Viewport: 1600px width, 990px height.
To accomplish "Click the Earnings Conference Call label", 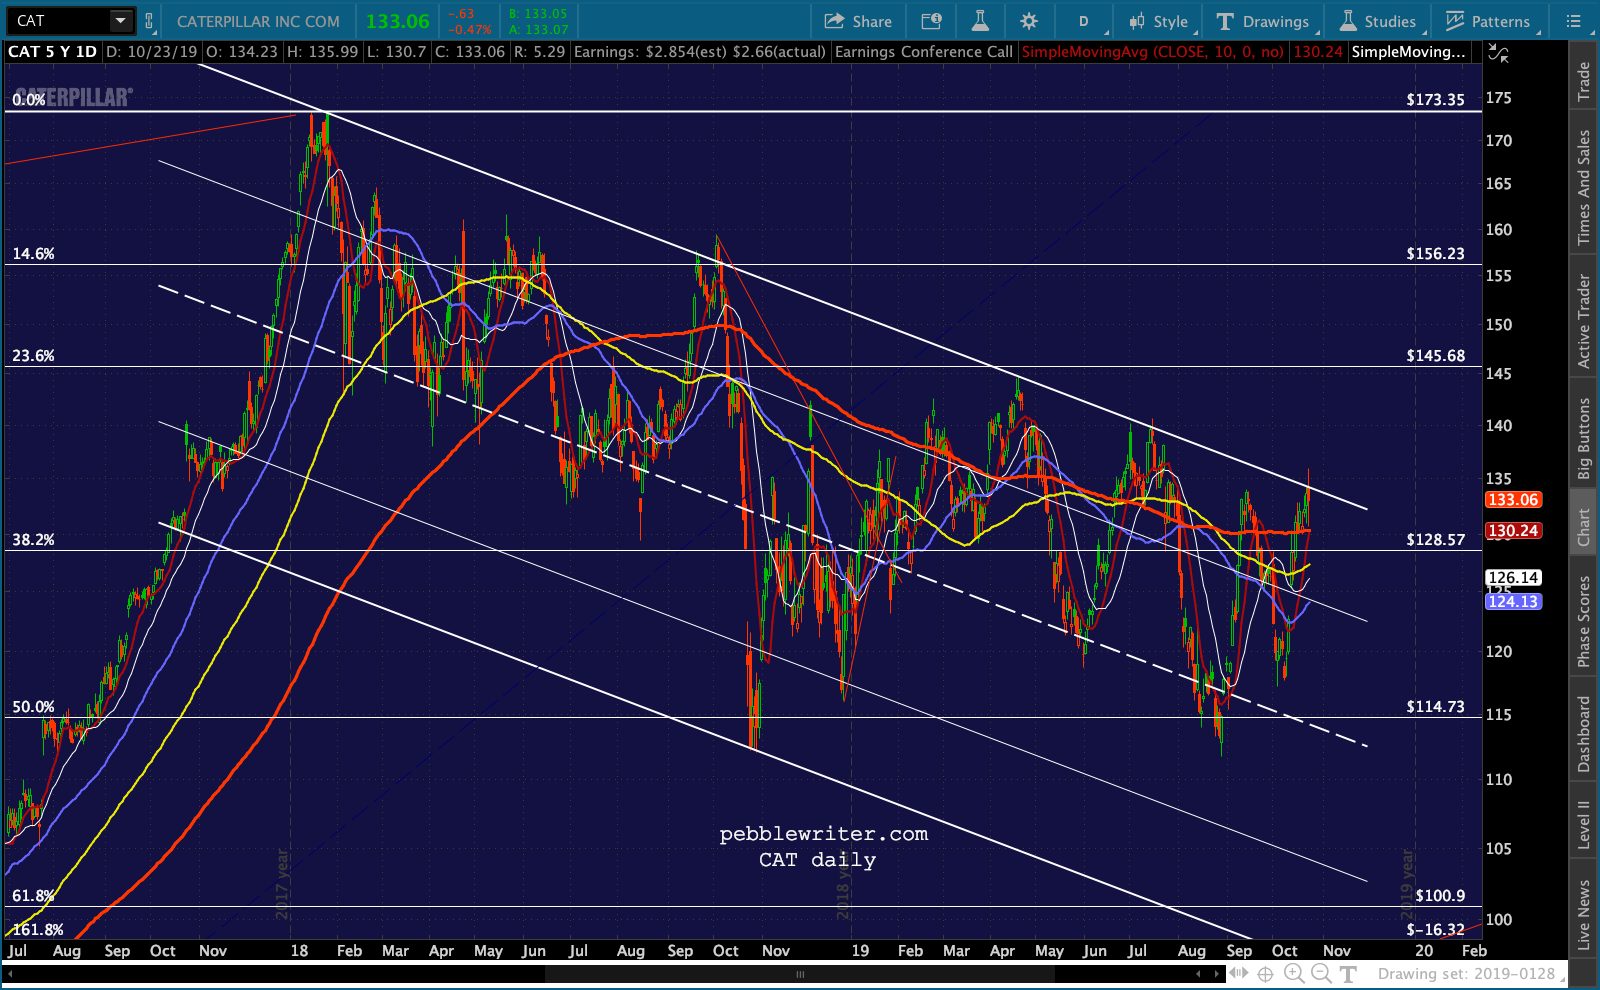I will (x=924, y=52).
